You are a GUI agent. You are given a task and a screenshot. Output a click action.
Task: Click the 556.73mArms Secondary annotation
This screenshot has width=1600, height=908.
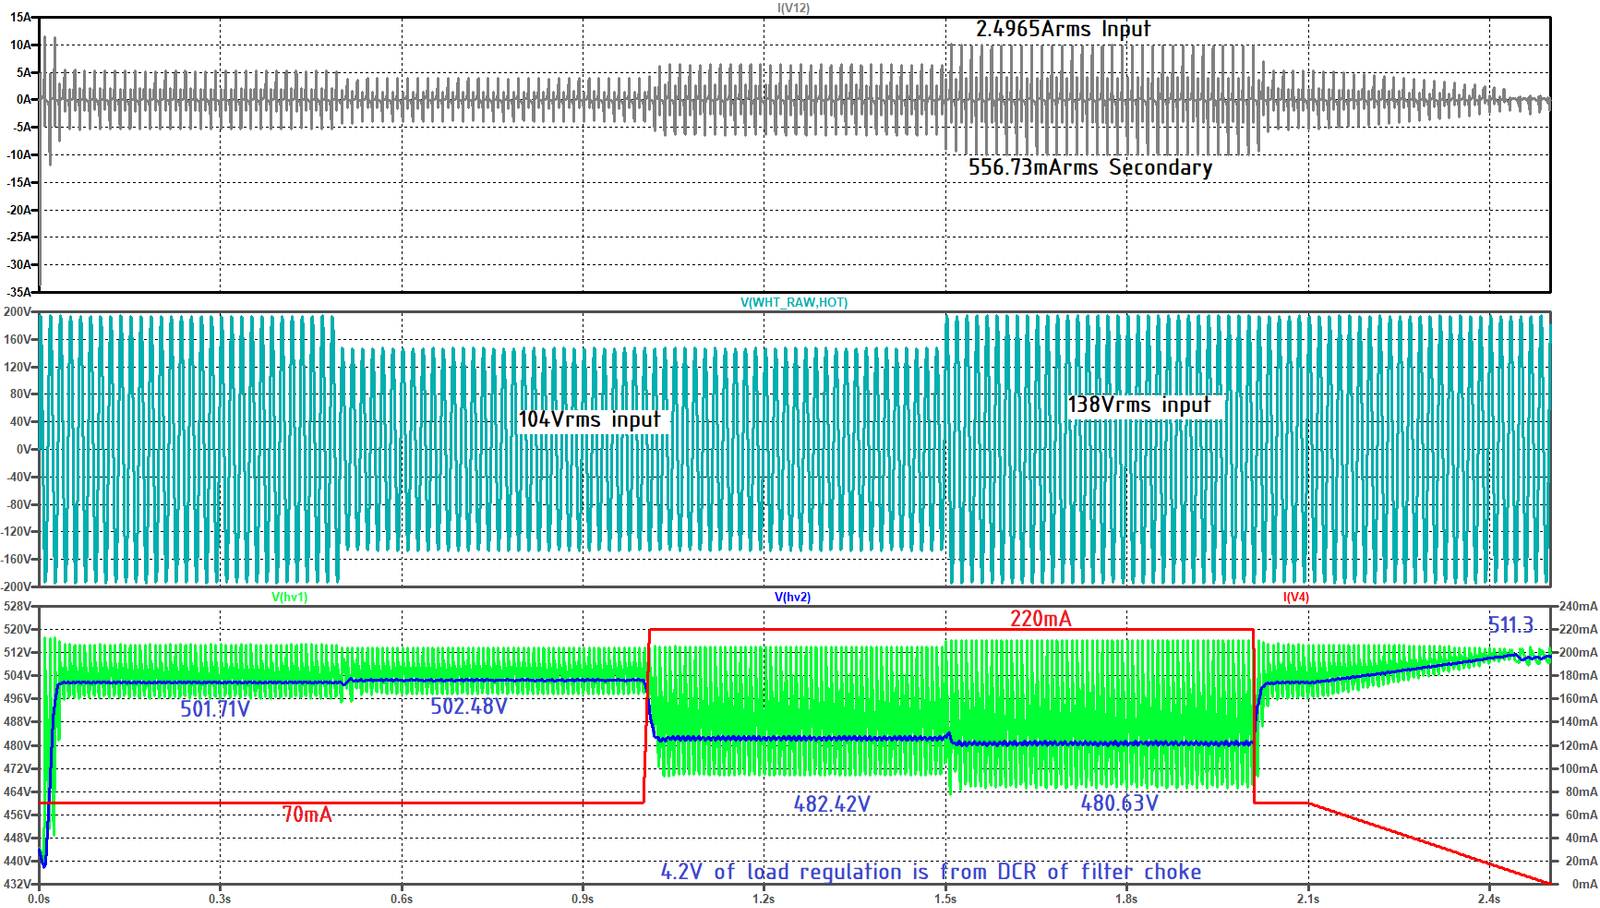click(1090, 167)
